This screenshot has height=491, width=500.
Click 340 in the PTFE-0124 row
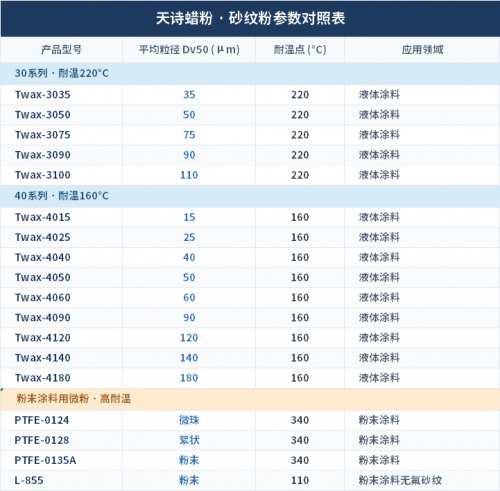click(300, 420)
